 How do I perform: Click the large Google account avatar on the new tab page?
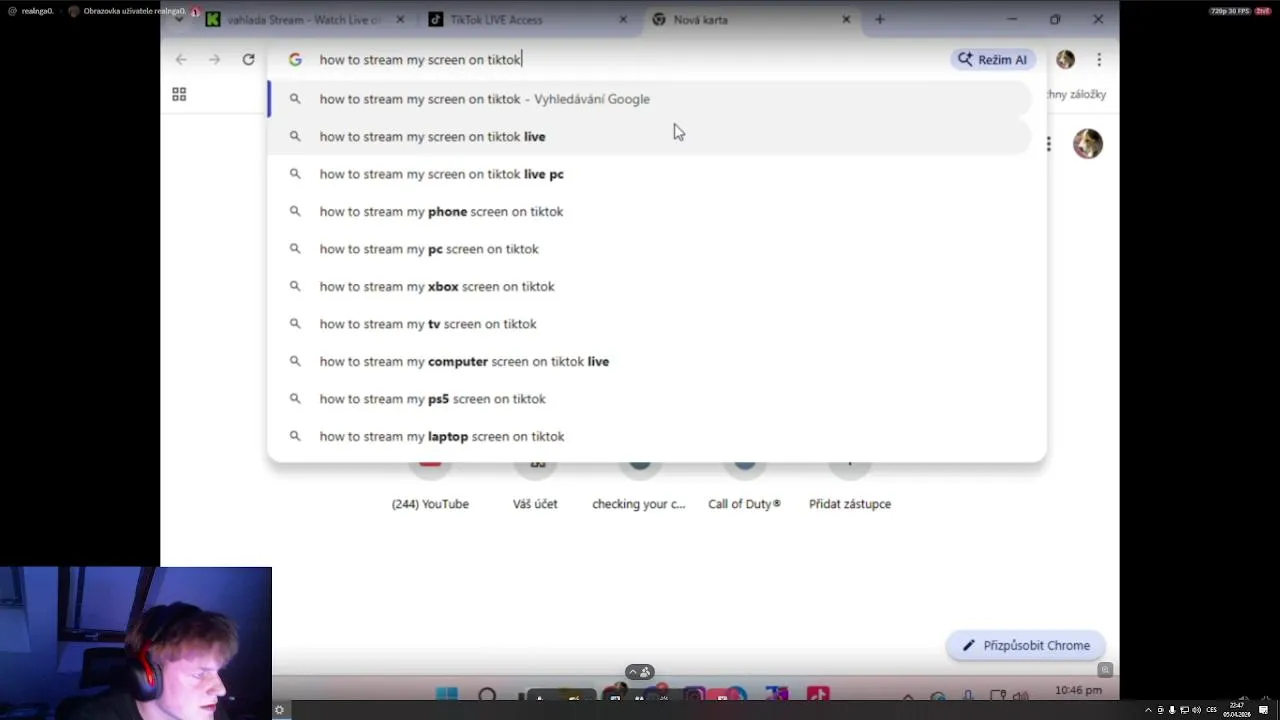click(1088, 144)
